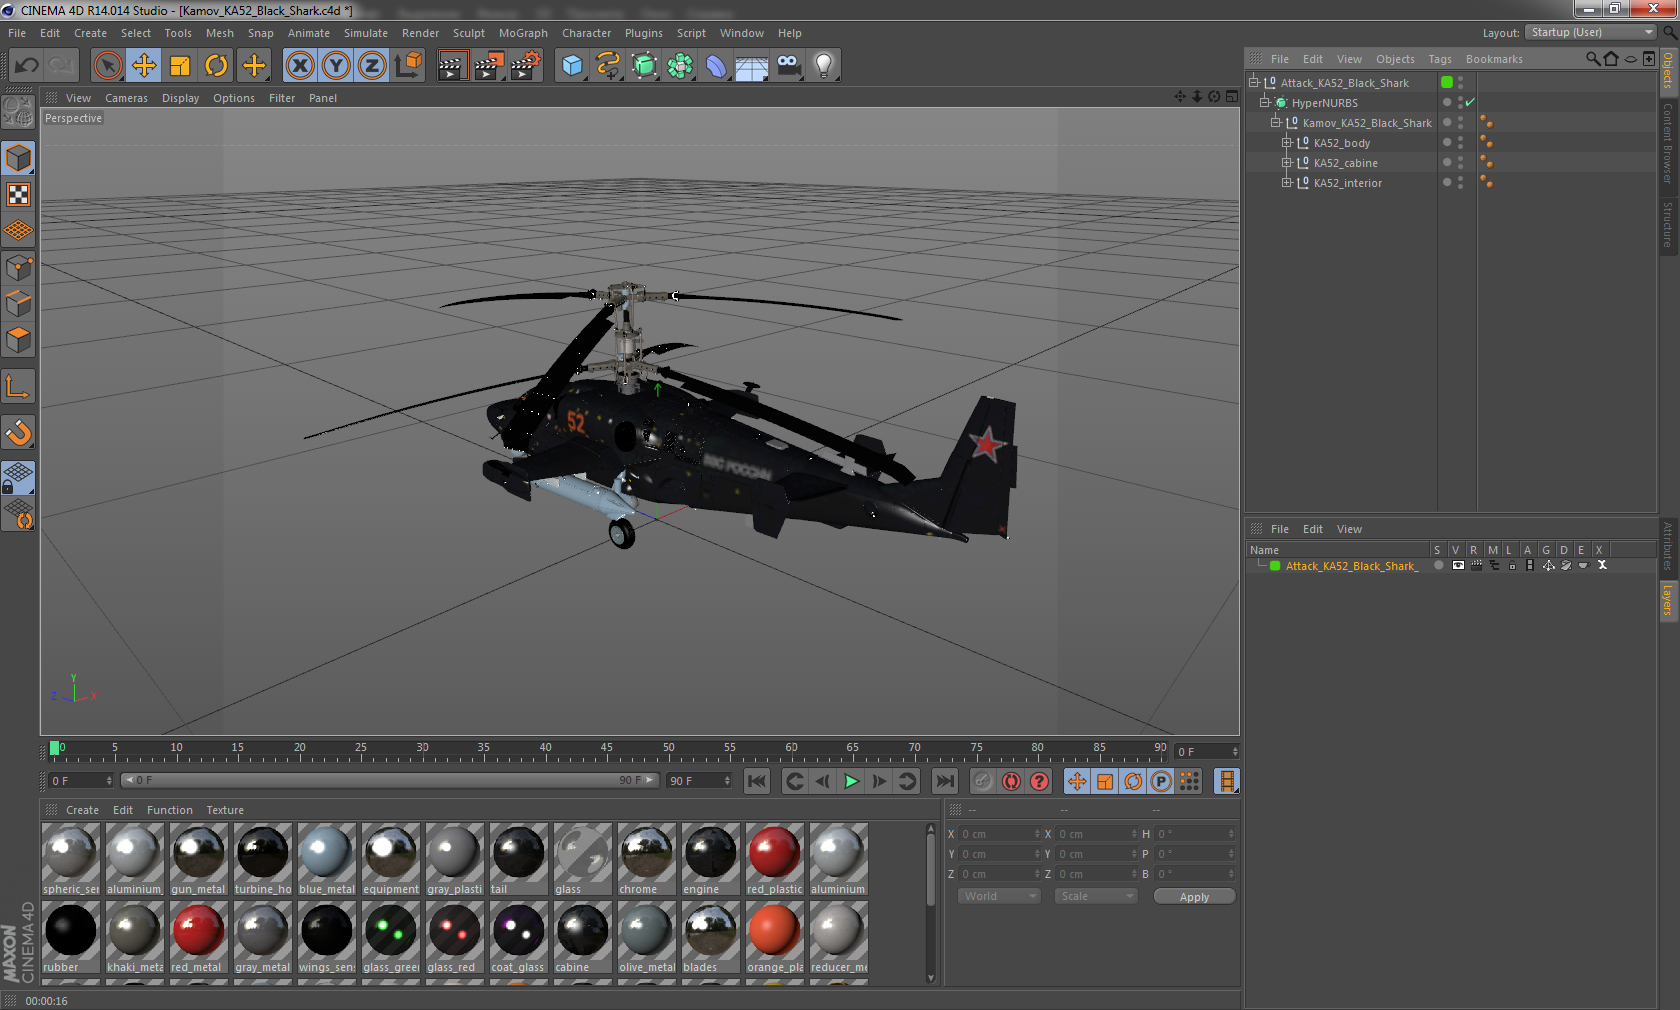Open the Array modeling objects
Screen dimensions: 1680x1010
click(680, 66)
